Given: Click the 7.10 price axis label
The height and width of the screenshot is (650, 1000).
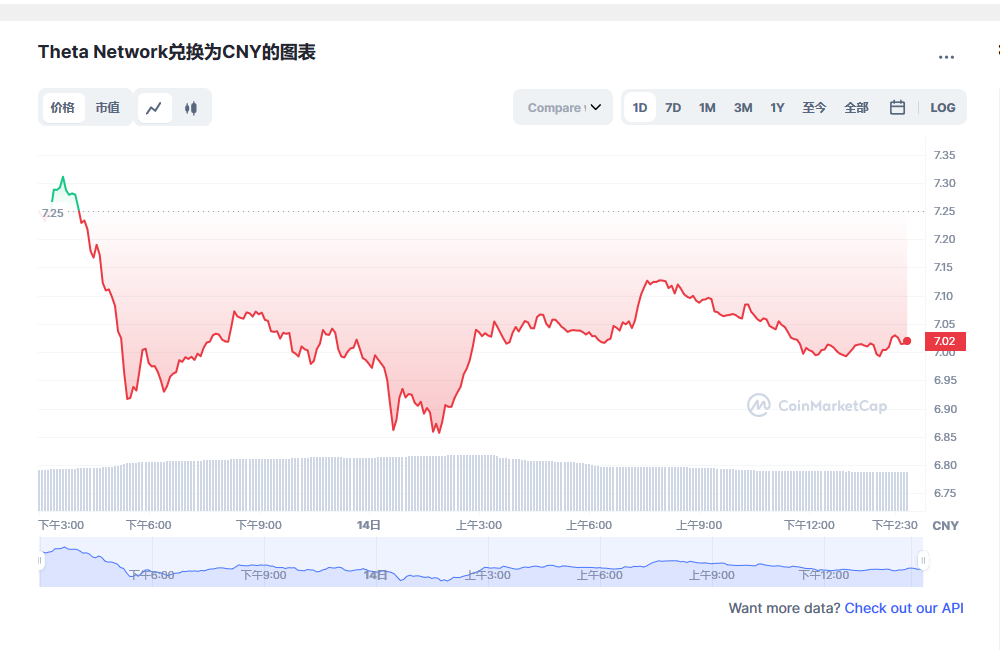Looking at the screenshot, I should (x=943, y=296).
